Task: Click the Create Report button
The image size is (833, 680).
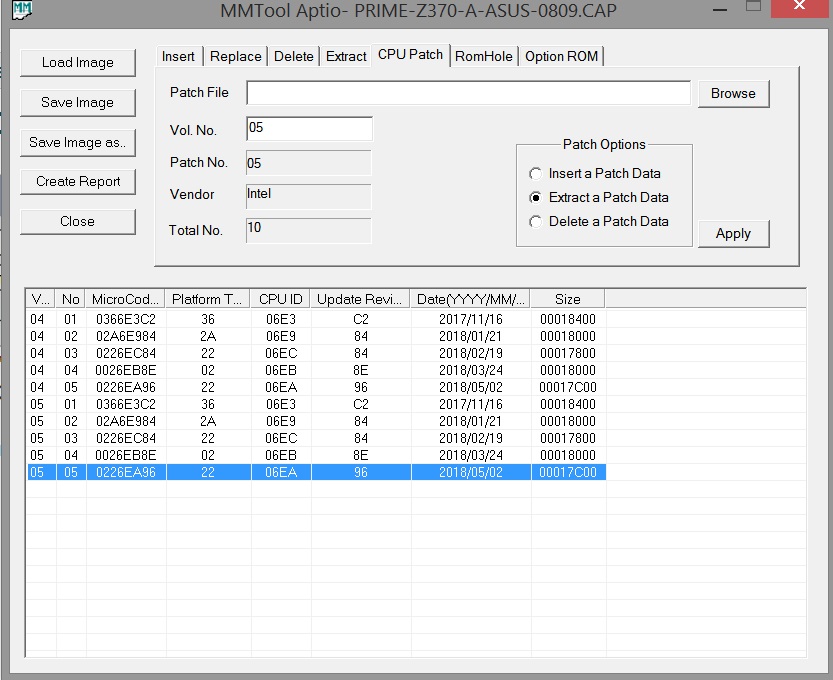Action: point(78,182)
